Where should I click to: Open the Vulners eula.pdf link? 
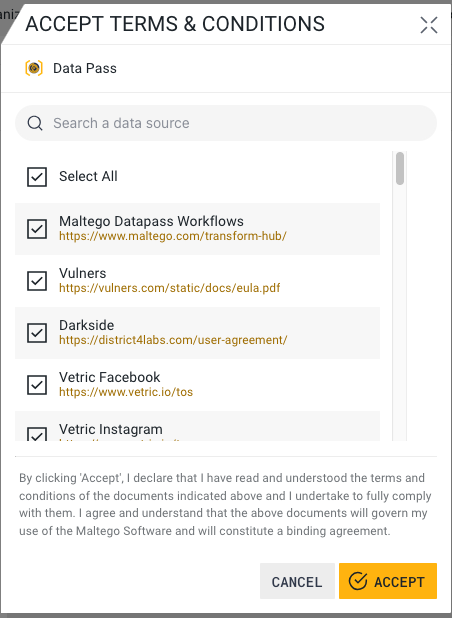[169, 288]
